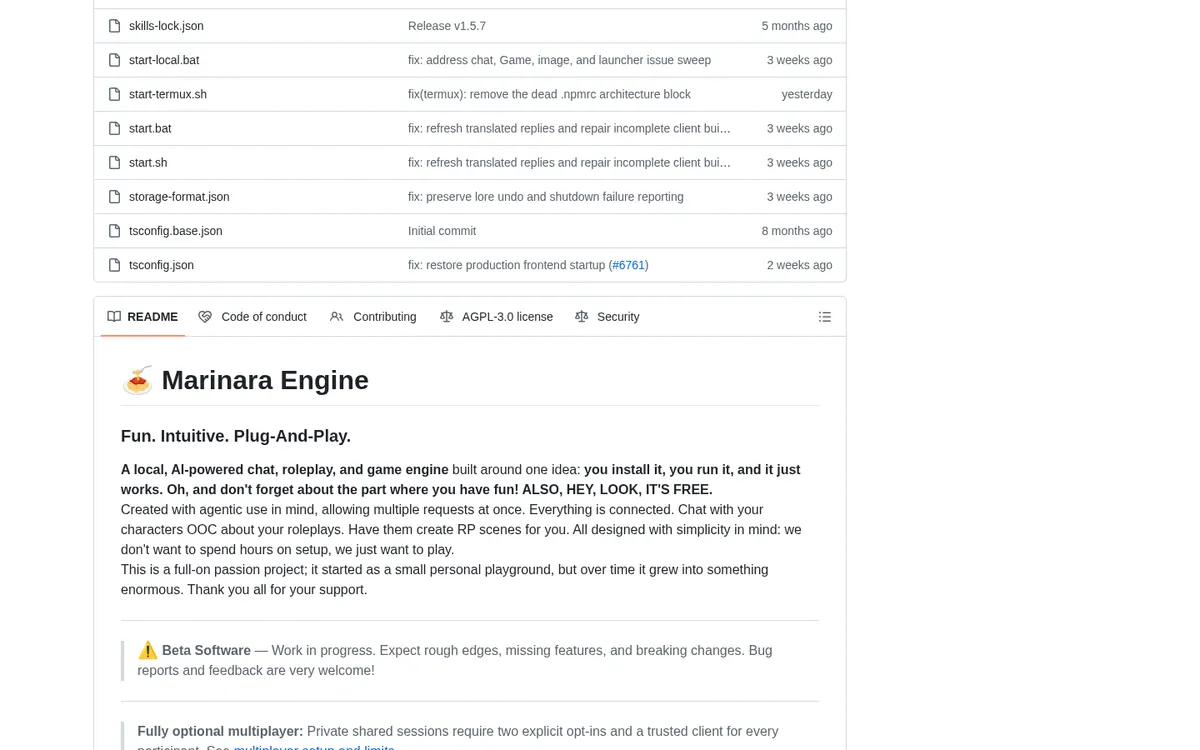Click file icon beside start-termux.sh
1200x750 pixels.
tap(115, 94)
